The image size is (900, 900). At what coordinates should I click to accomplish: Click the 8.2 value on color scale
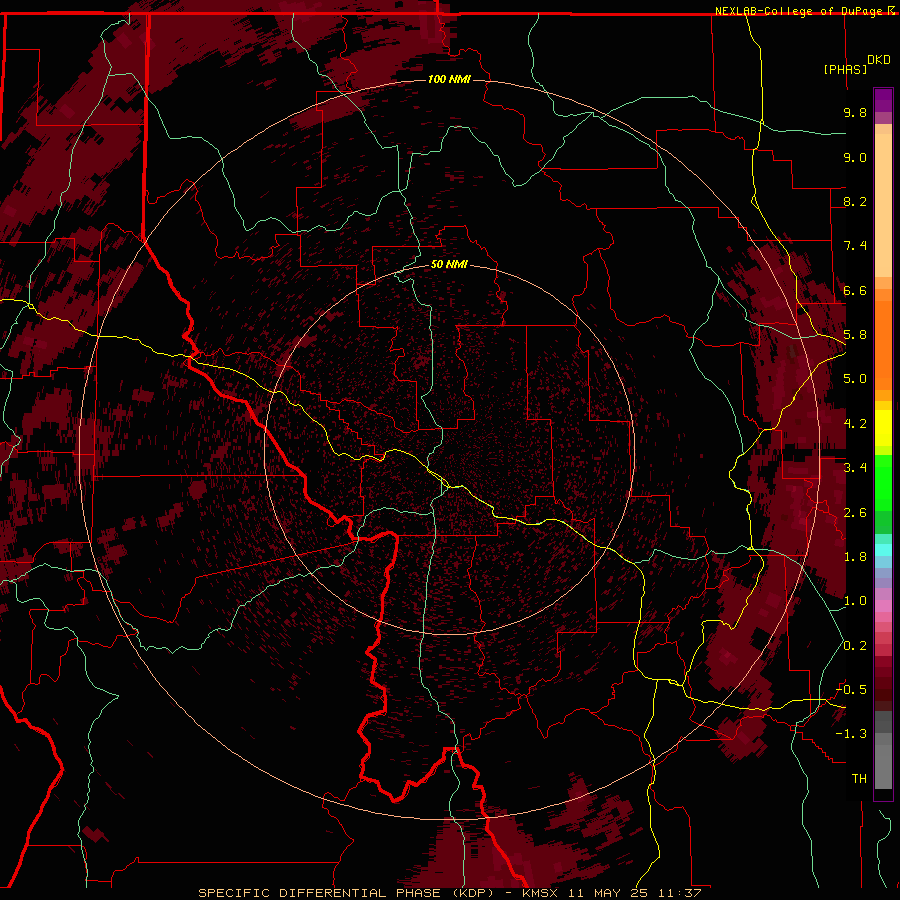pos(855,201)
